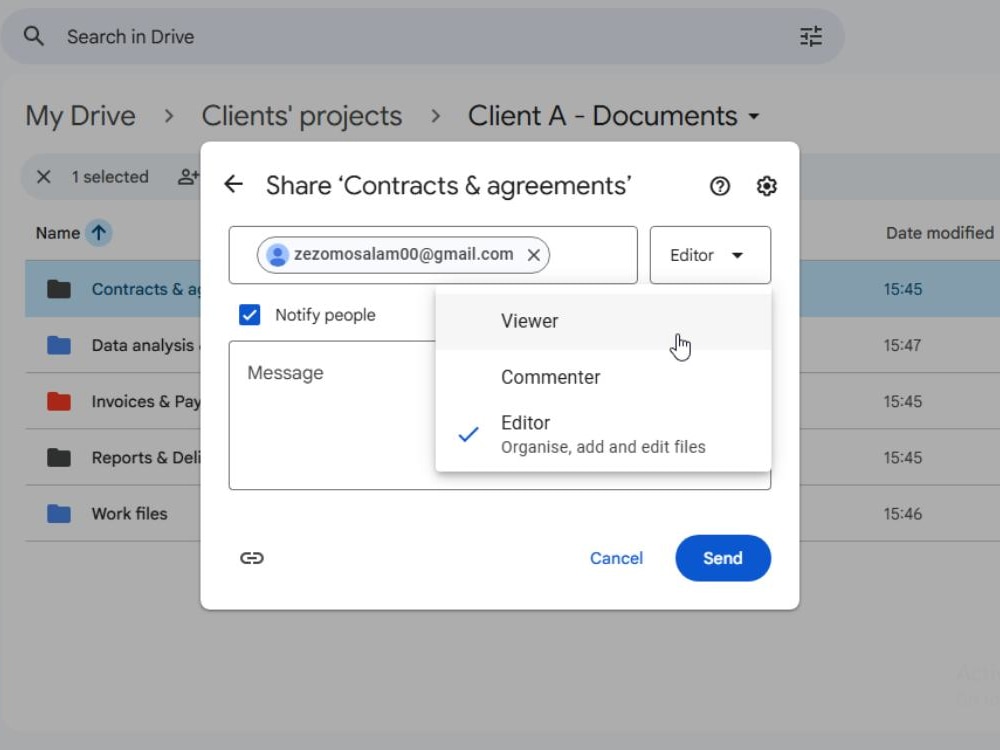Viewport: 1000px width, 750px height.
Task: Click the Send button
Action: [723, 558]
